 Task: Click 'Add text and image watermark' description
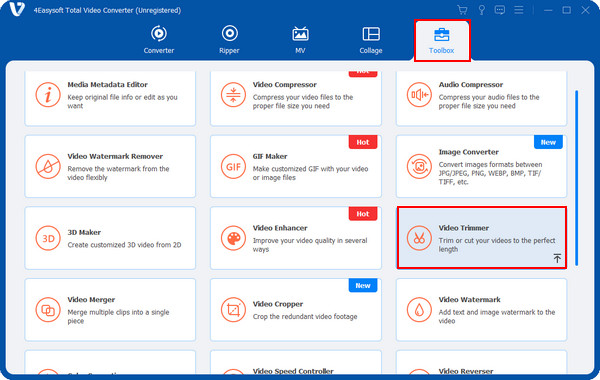click(497, 316)
